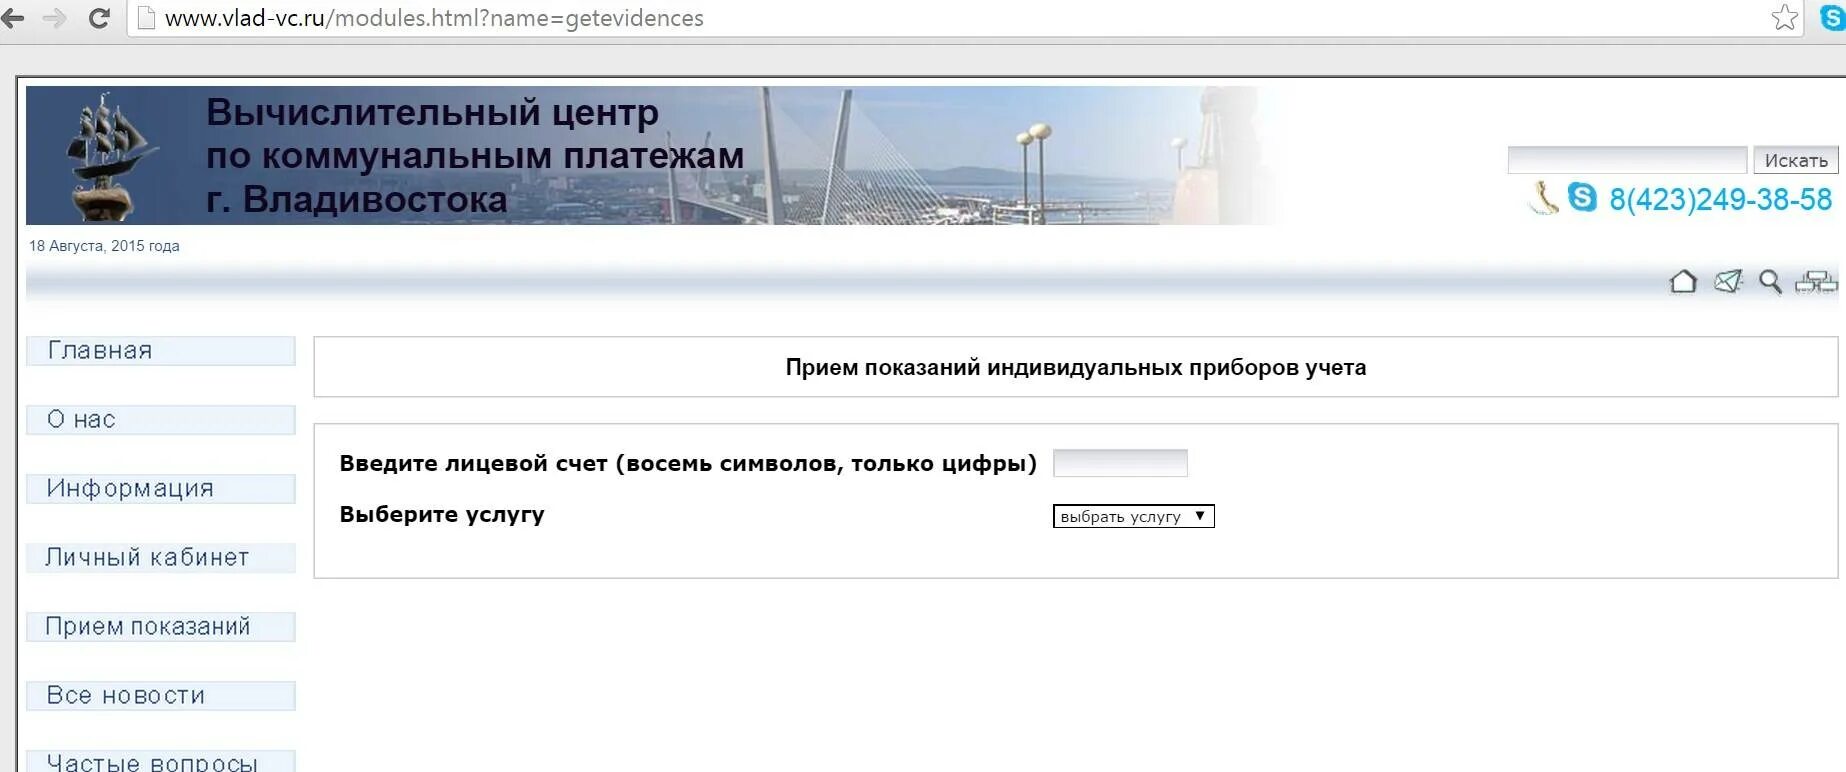1846x772 pixels.
Task: Click phone number 8(423)249-38-58
Action: (1720, 199)
